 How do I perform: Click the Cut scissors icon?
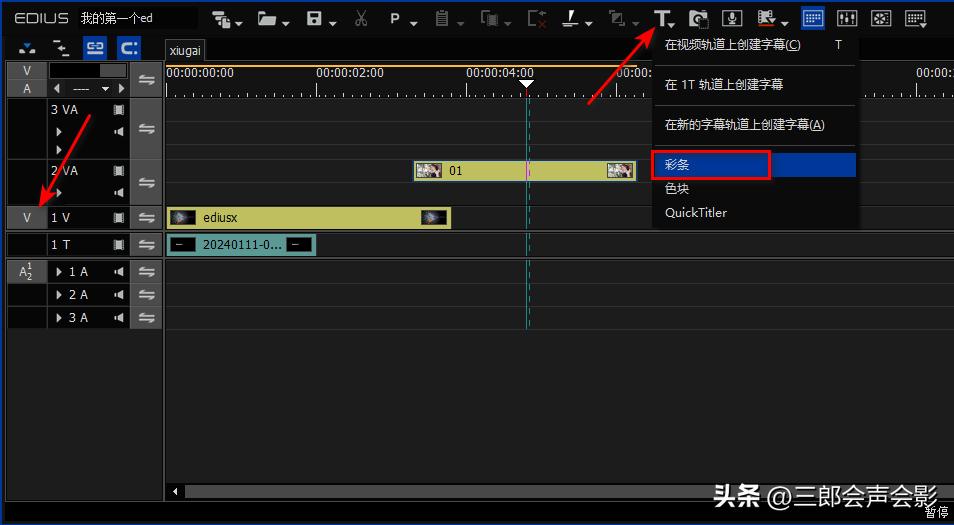361,18
